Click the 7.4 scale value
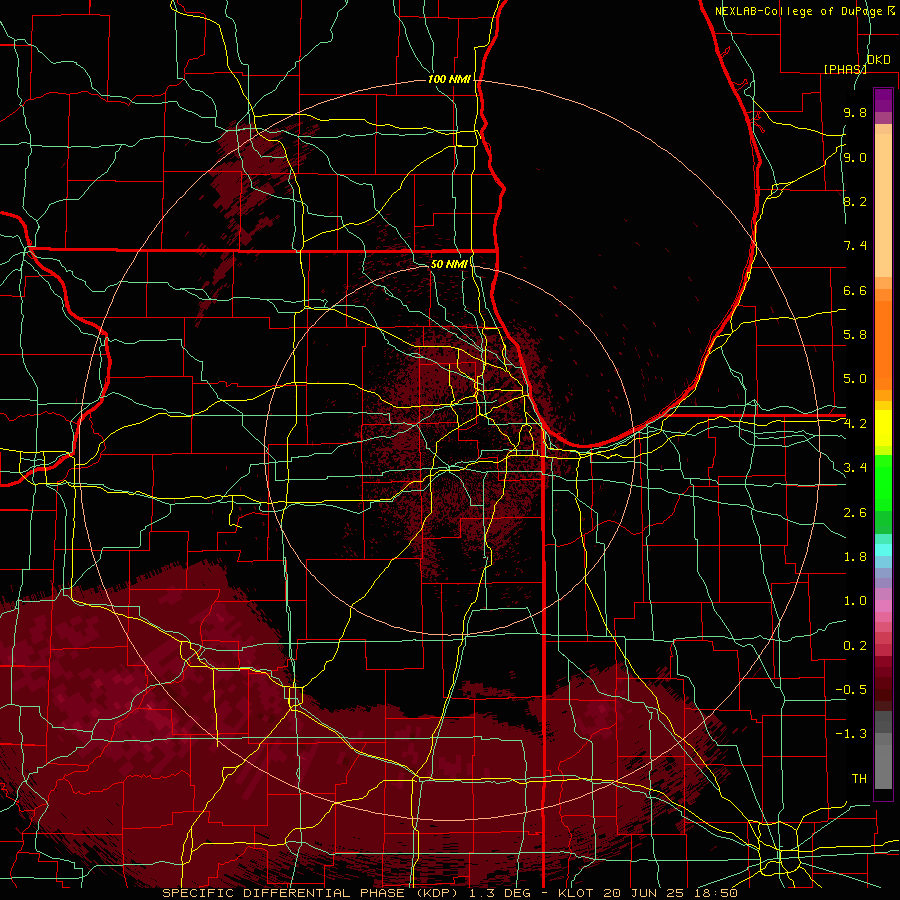 point(855,246)
